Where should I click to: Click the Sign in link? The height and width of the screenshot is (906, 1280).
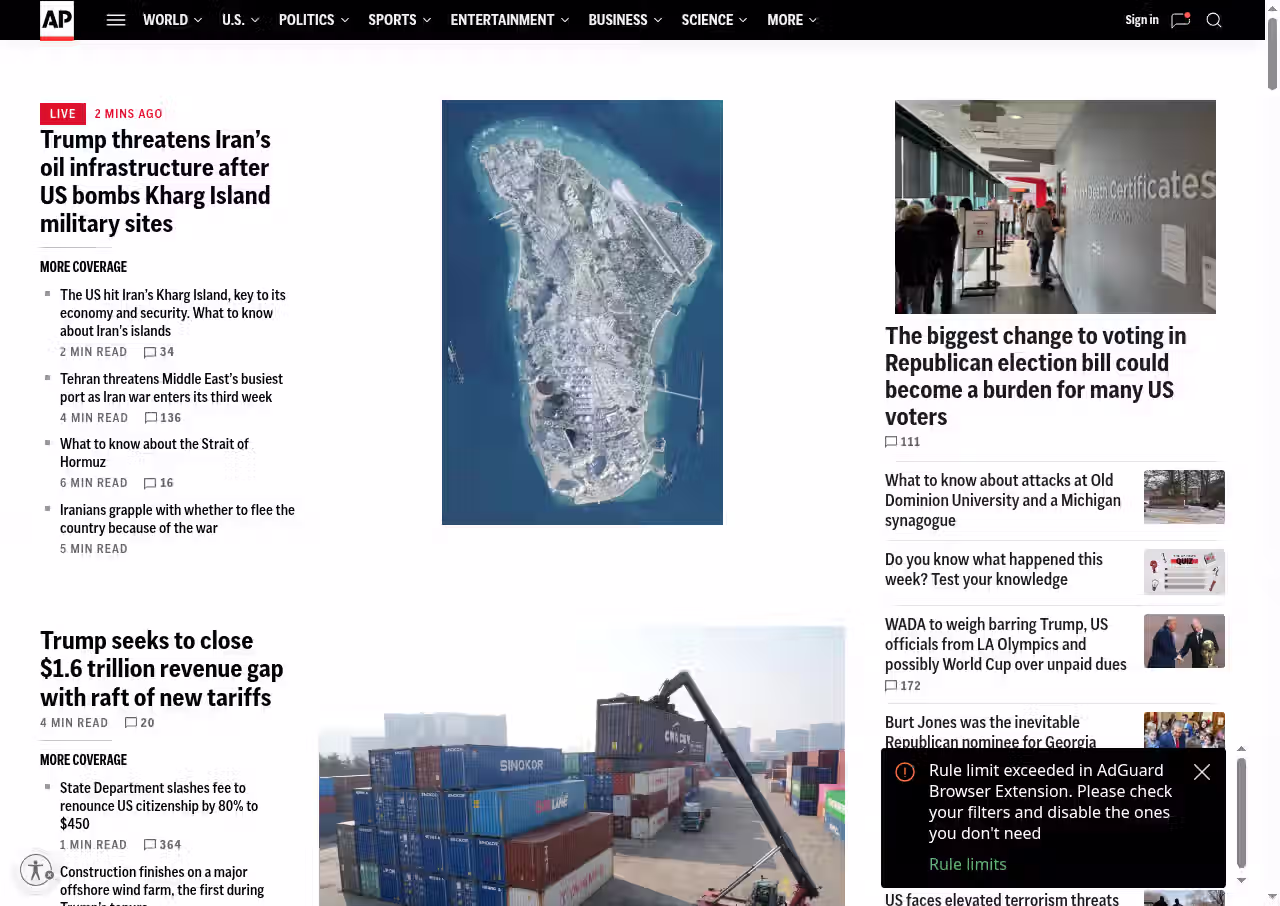(x=1141, y=20)
